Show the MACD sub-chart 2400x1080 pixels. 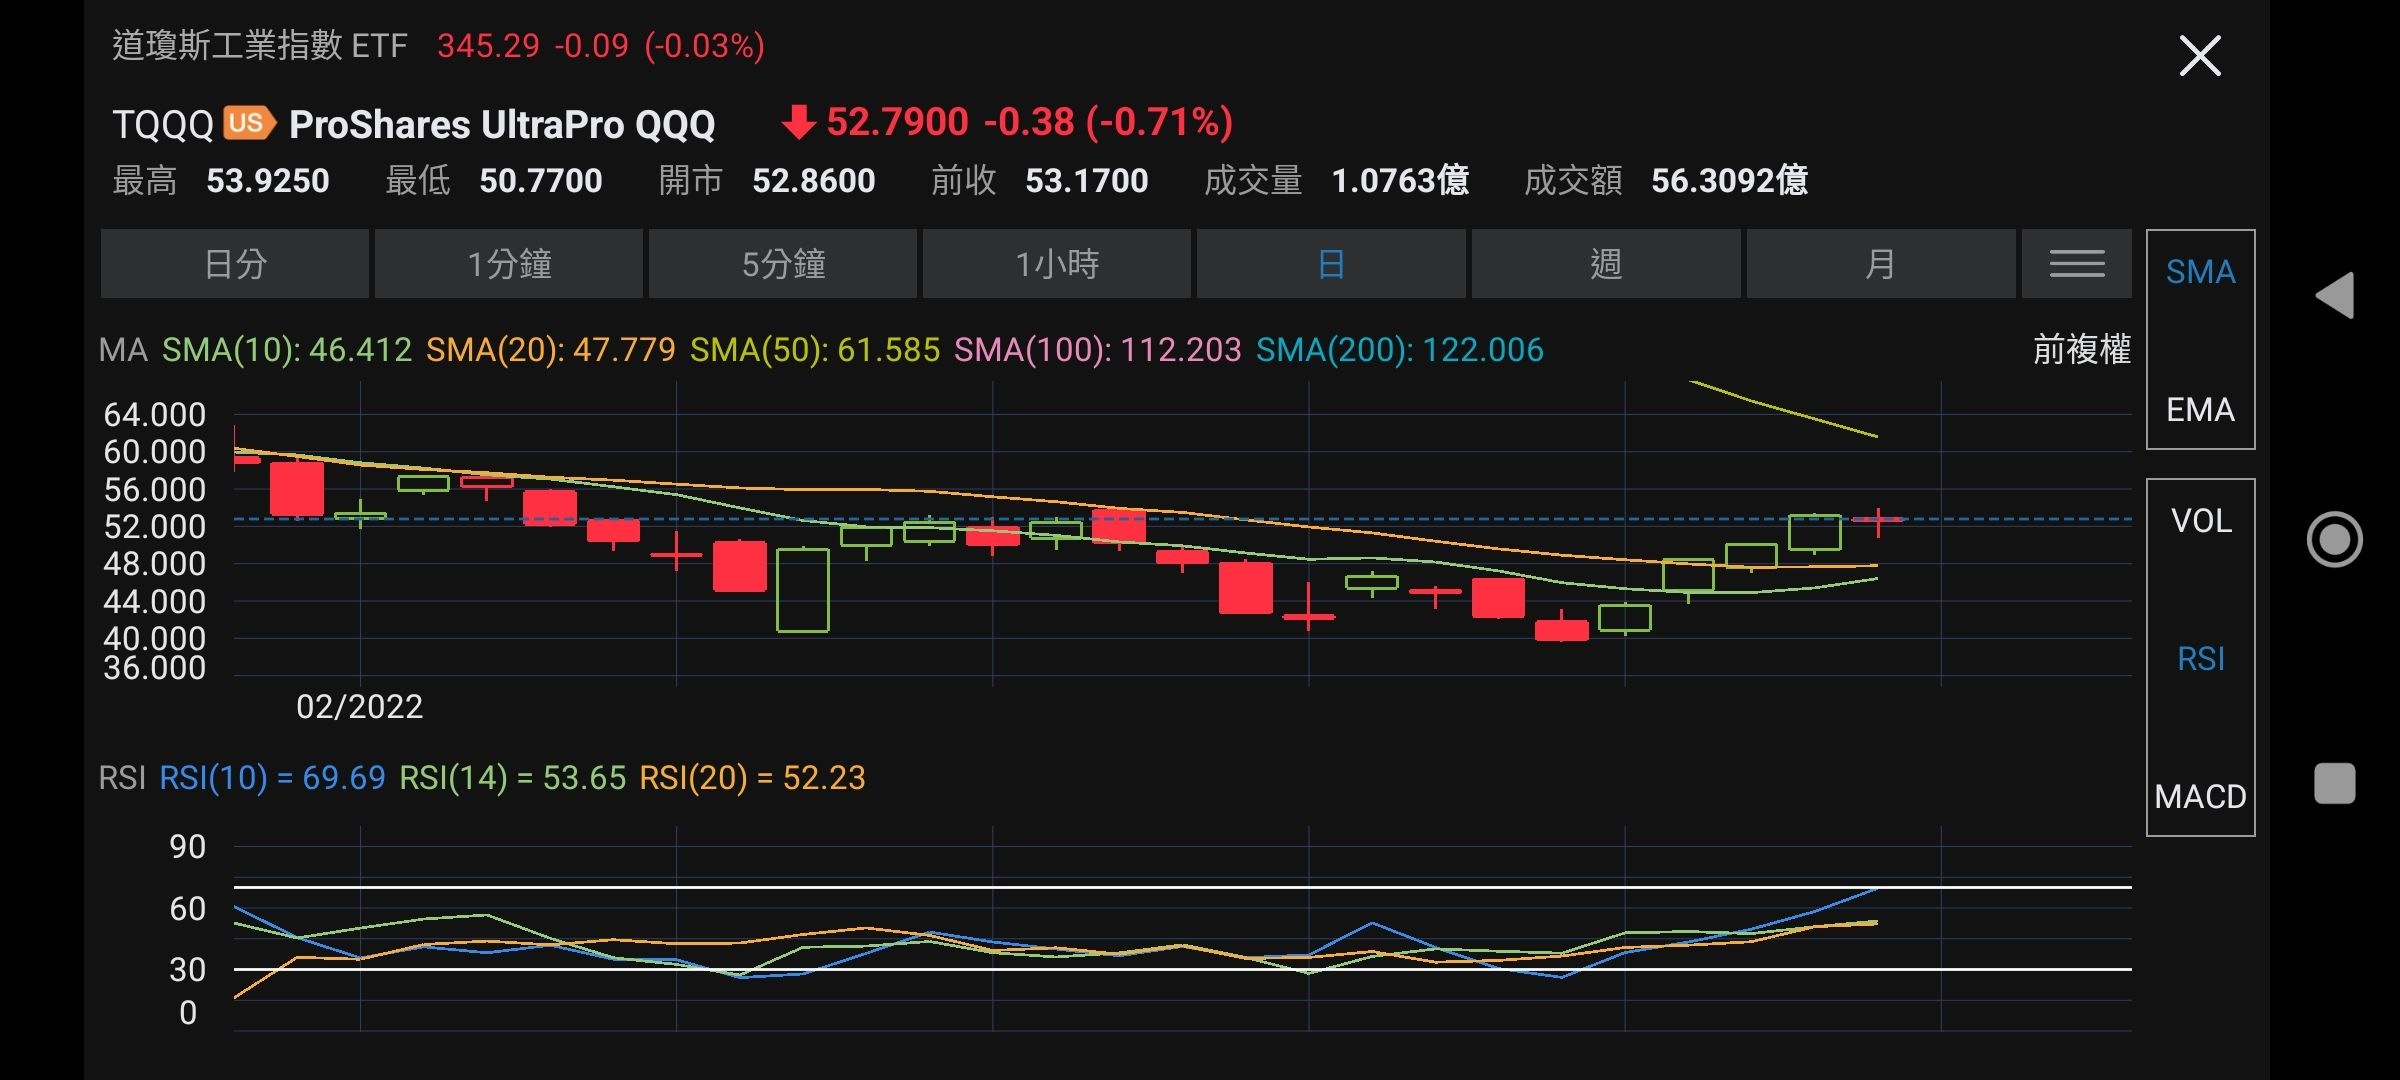pyautogui.click(x=2200, y=797)
